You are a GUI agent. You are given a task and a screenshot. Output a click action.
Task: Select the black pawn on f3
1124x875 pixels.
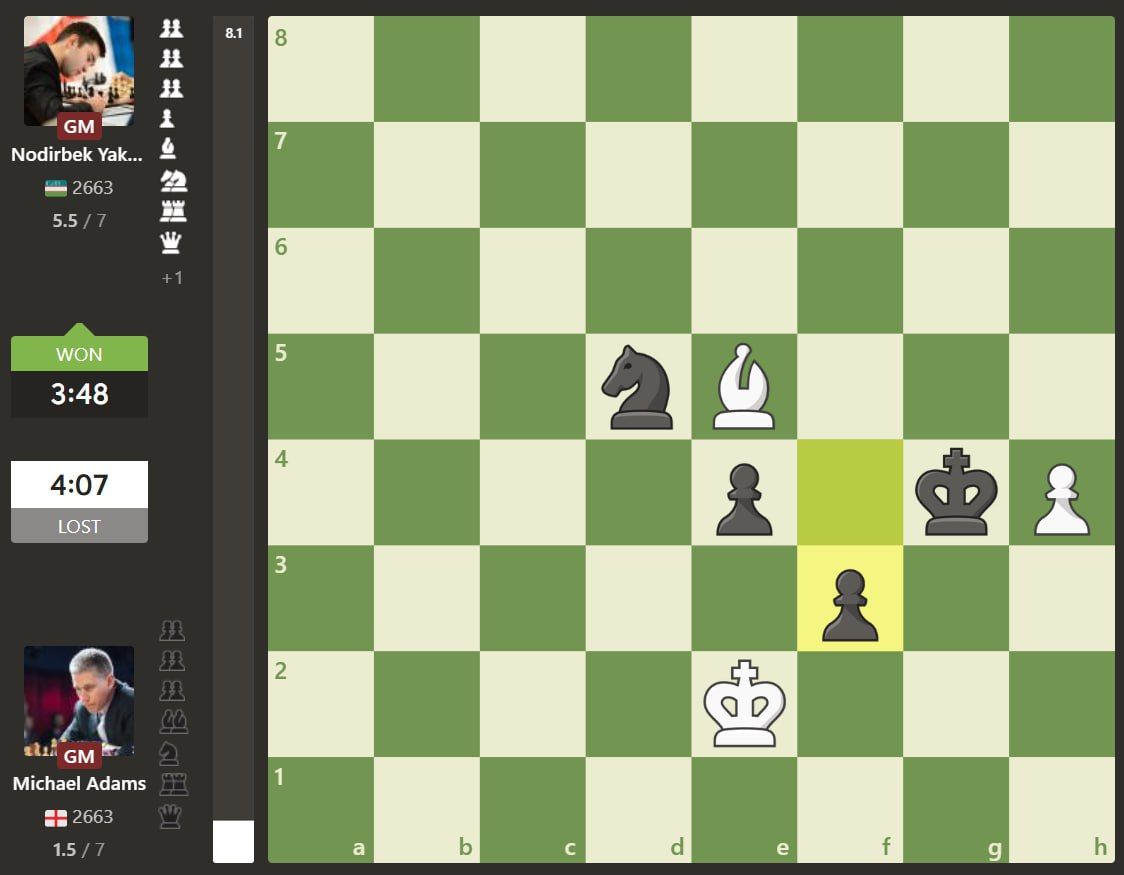tap(850, 605)
